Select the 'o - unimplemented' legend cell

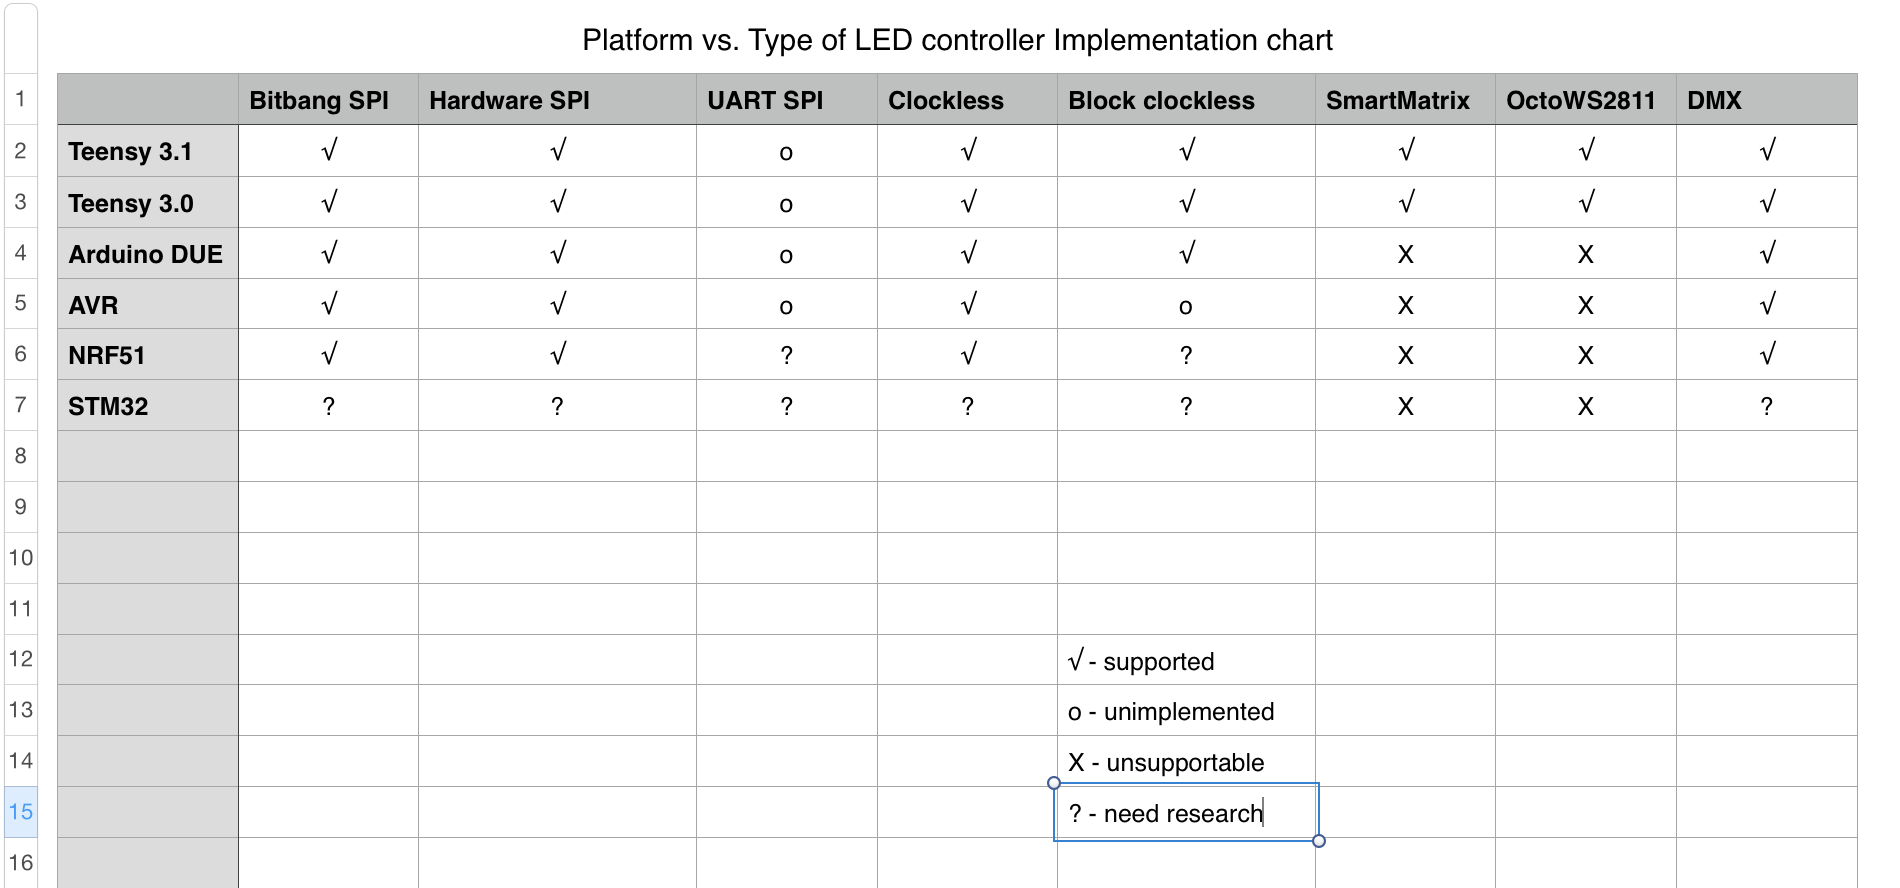click(1186, 712)
